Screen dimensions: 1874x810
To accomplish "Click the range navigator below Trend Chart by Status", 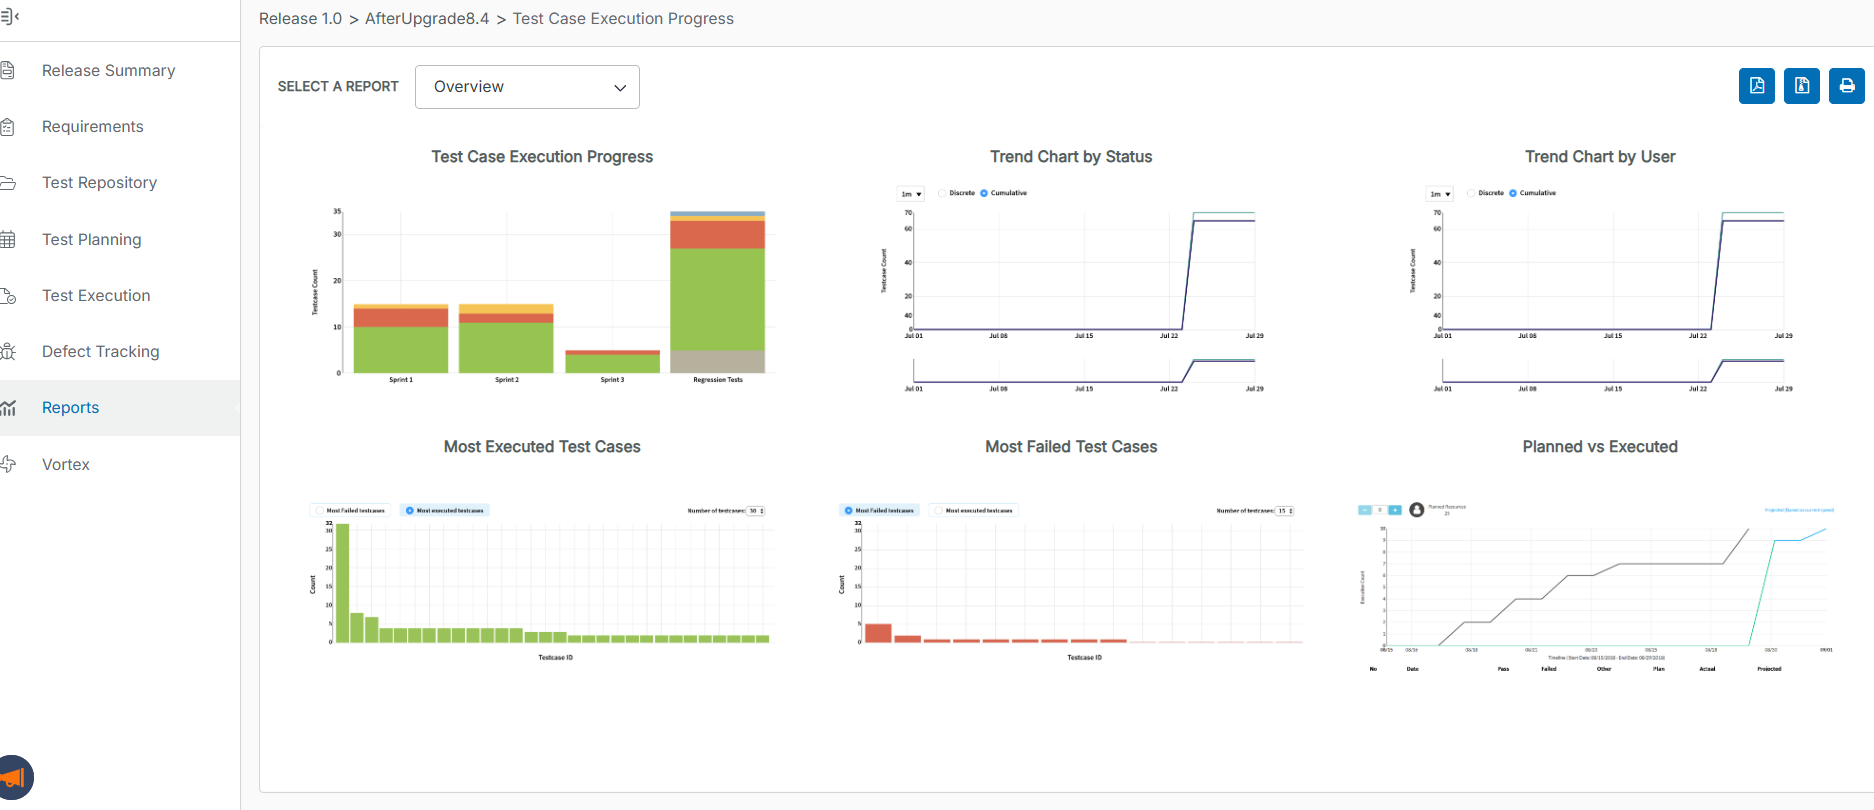I will [1083, 370].
